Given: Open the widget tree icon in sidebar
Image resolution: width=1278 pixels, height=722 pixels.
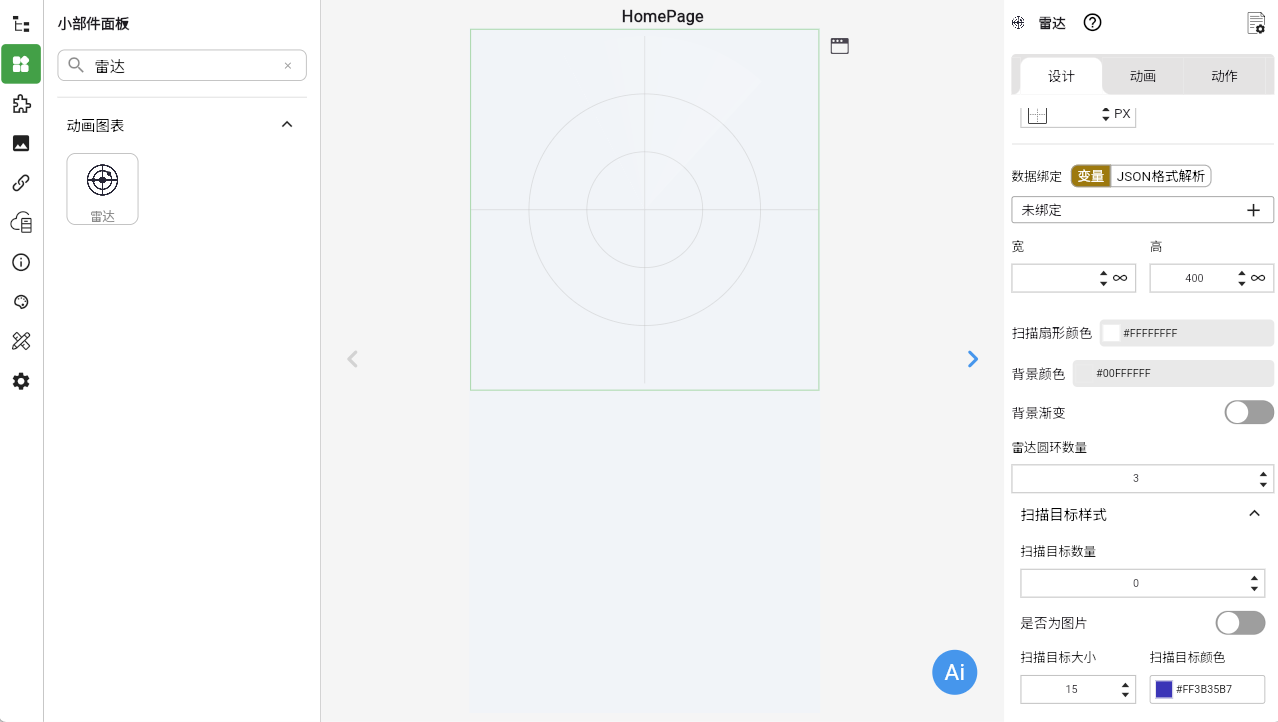Looking at the screenshot, I should coord(21,24).
